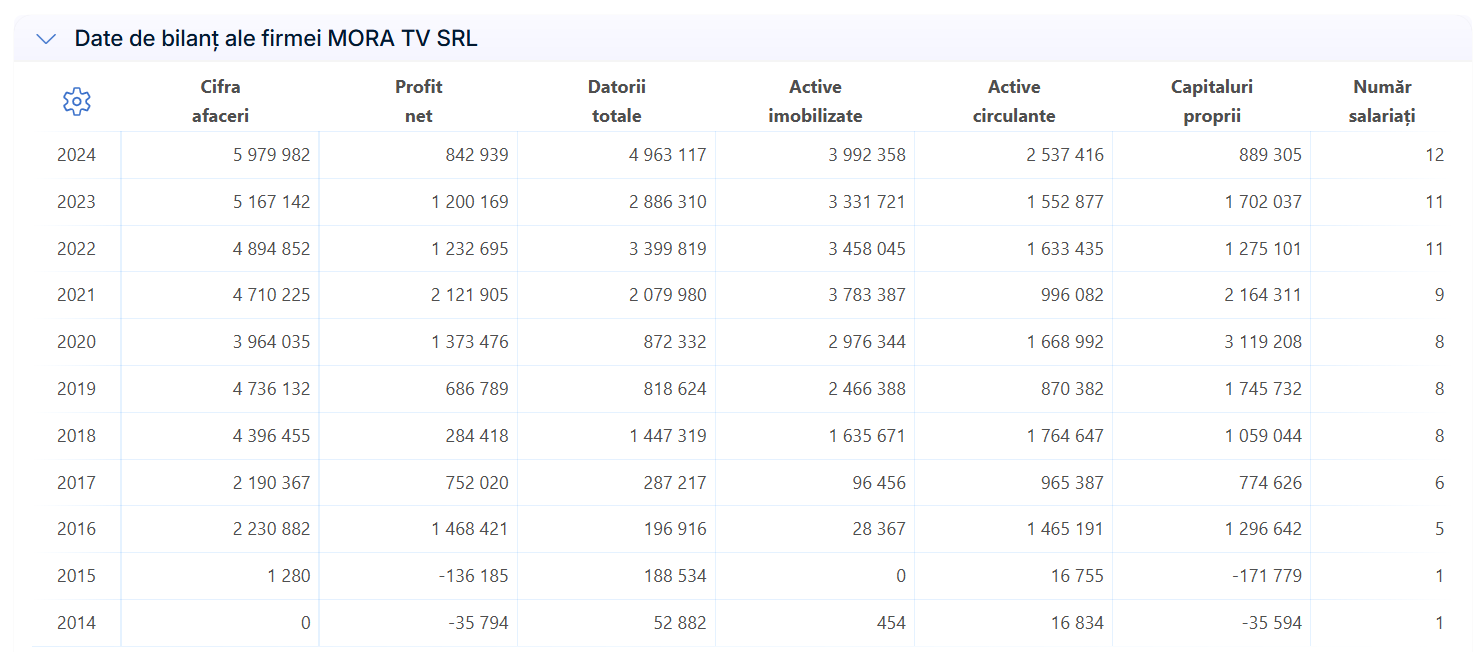Select the Capitaluri proprii column header
This screenshot has width=1483, height=652.
[1211, 101]
